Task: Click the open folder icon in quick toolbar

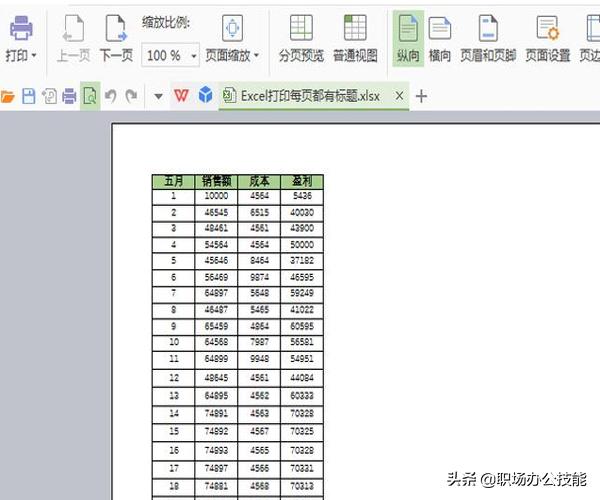Action: (7, 96)
